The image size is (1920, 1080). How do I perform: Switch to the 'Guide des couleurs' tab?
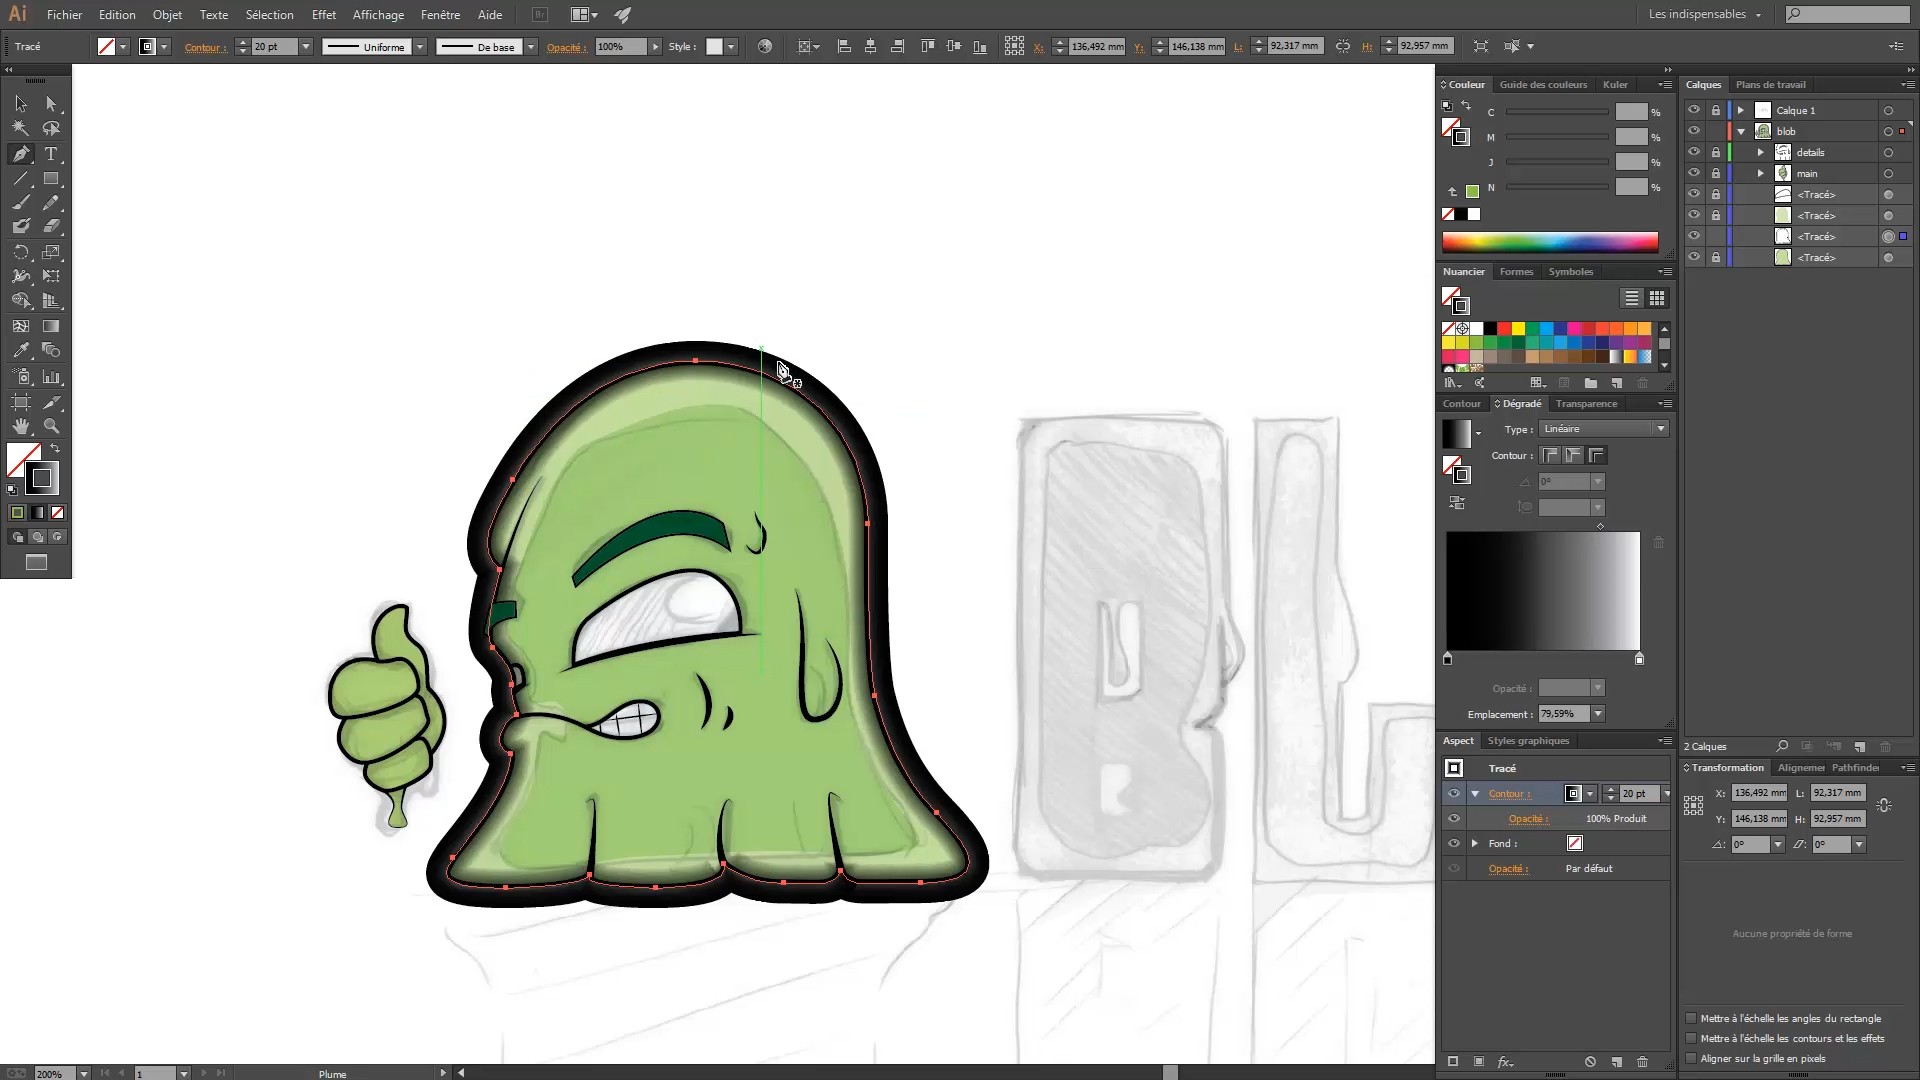pyautogui.click(x=1543, y=85)
